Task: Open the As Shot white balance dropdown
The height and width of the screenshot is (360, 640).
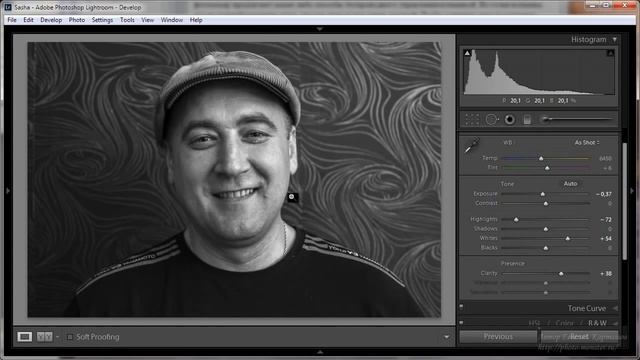Action: (587, 142)
